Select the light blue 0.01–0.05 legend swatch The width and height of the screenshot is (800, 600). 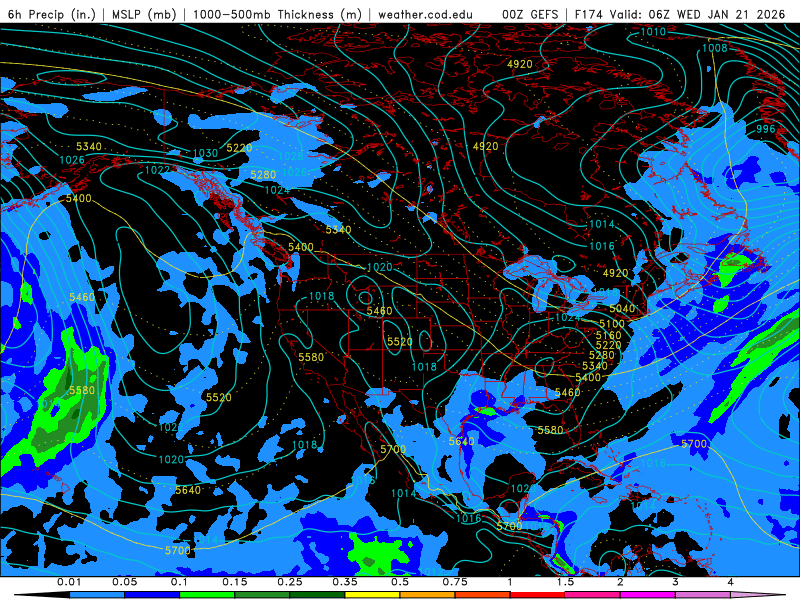(97, 595)
